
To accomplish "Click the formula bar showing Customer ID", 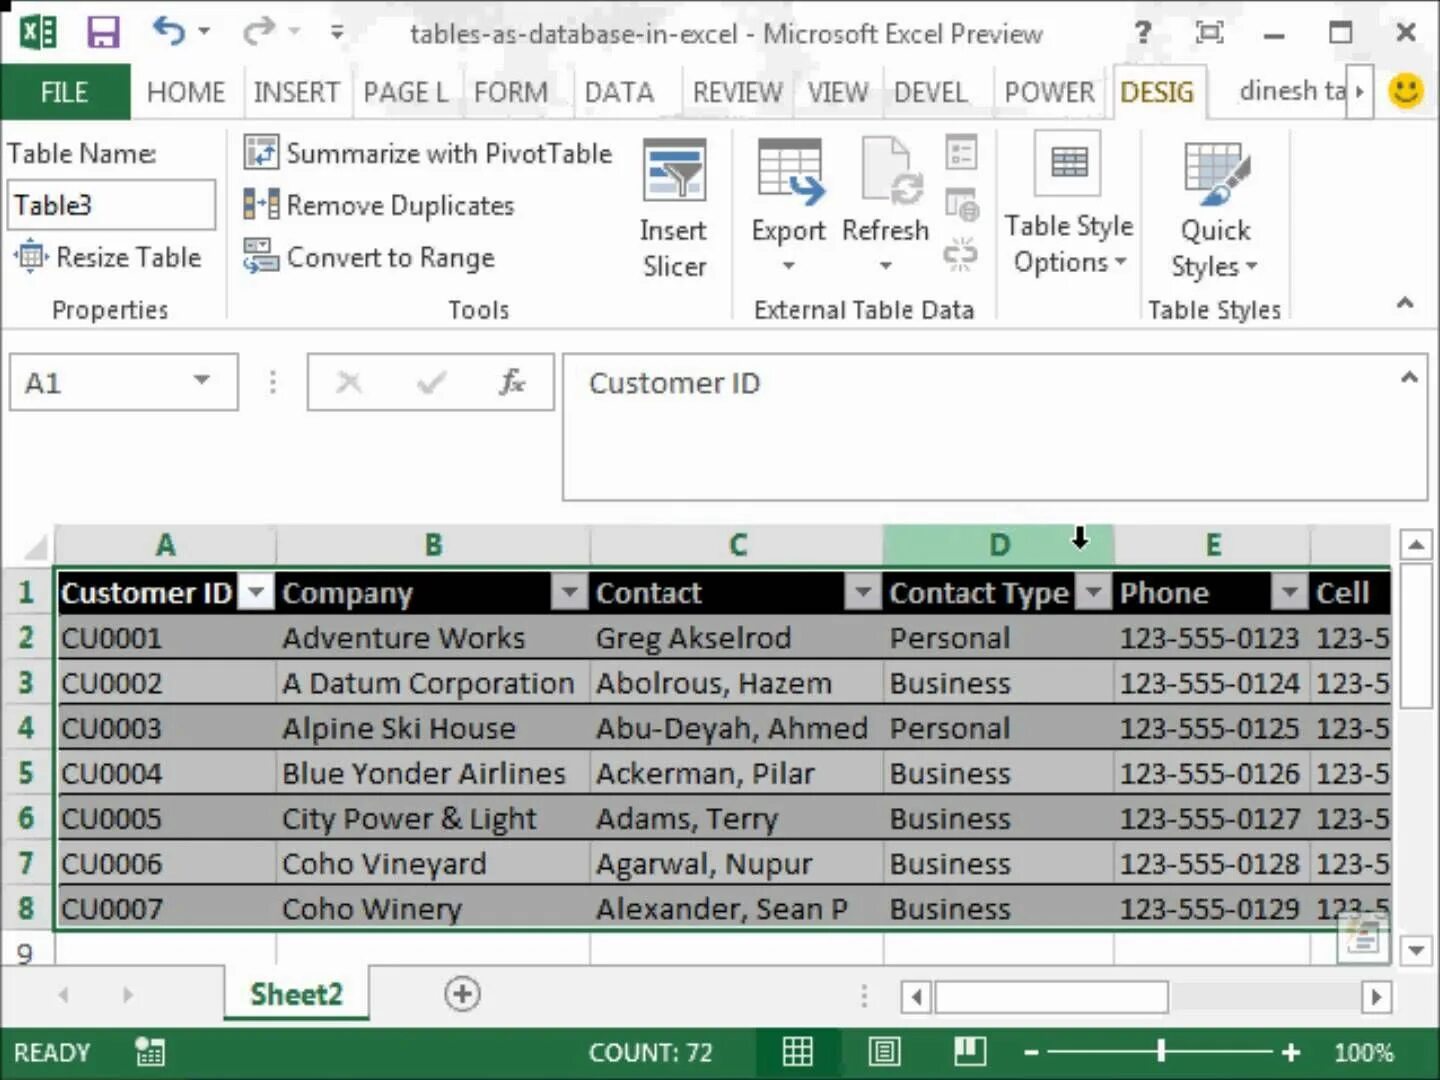I will [994, 427].
